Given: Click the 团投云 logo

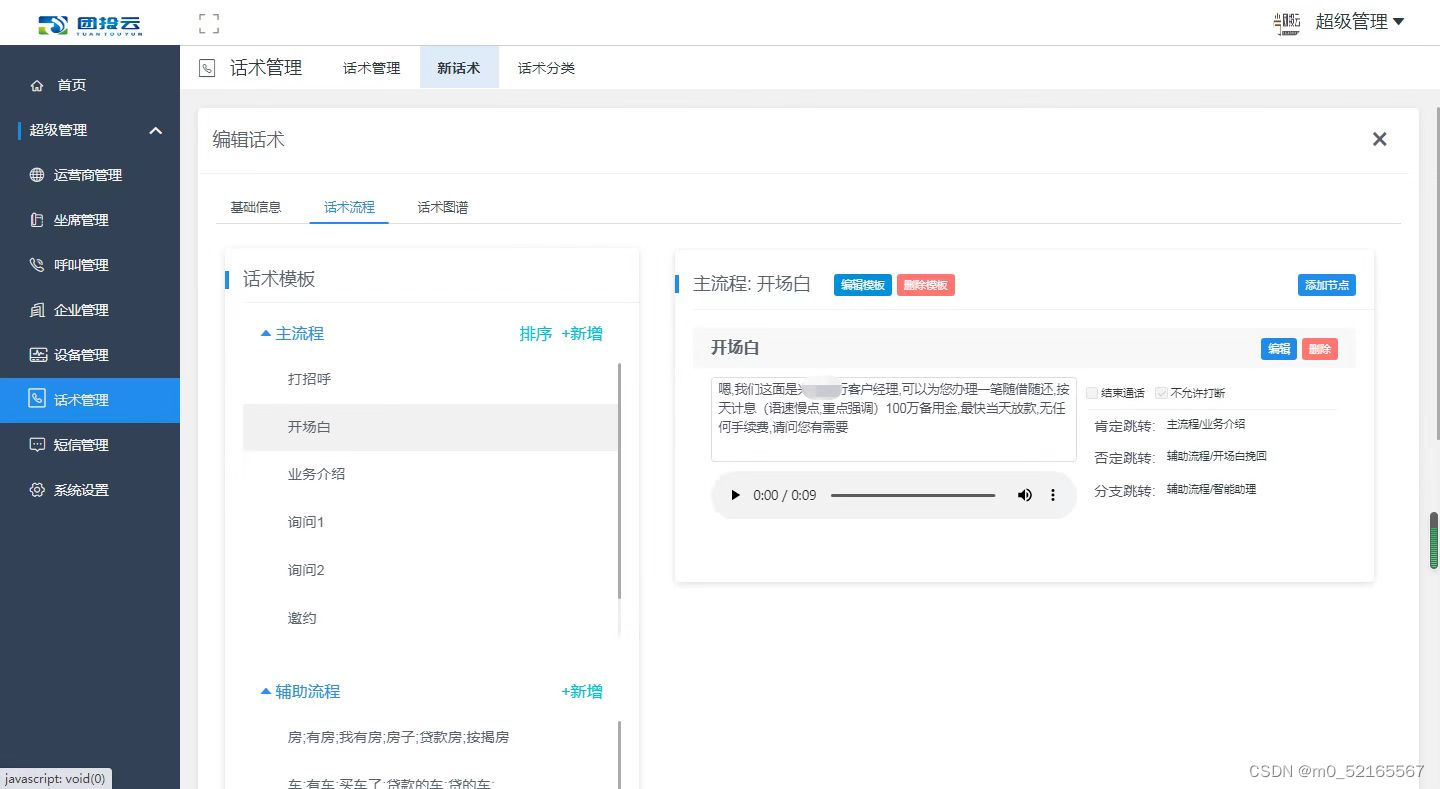Looking at the screenshot, I should tap(90, 24).
